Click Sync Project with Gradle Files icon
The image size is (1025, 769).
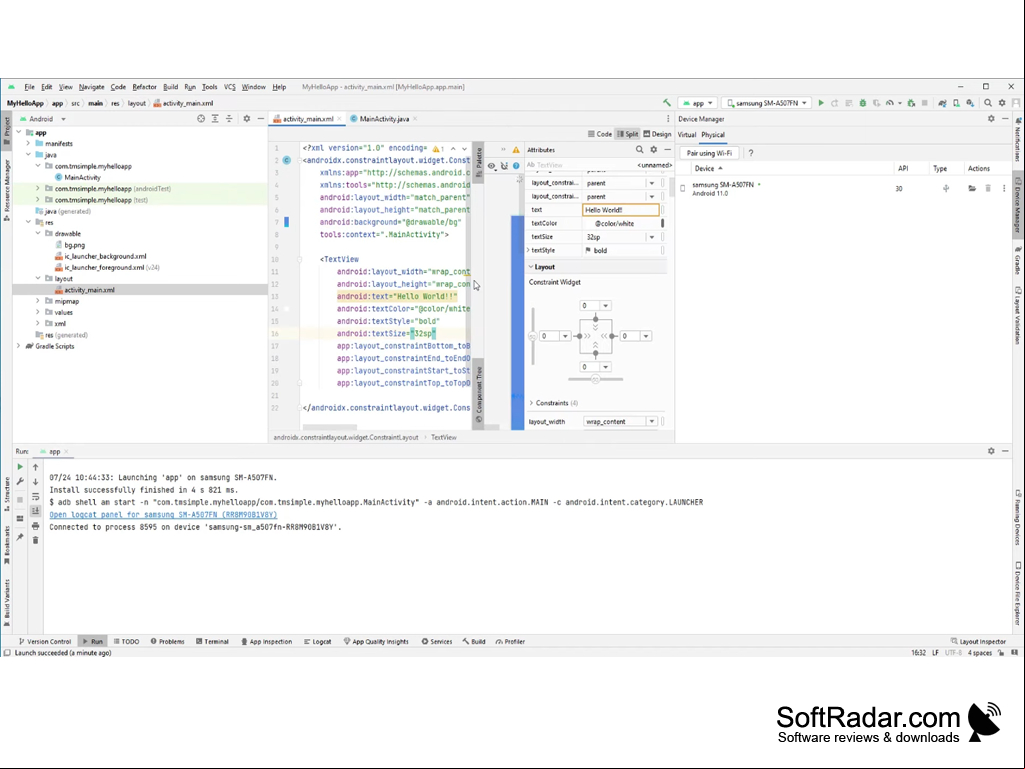[x=942, y=103]
